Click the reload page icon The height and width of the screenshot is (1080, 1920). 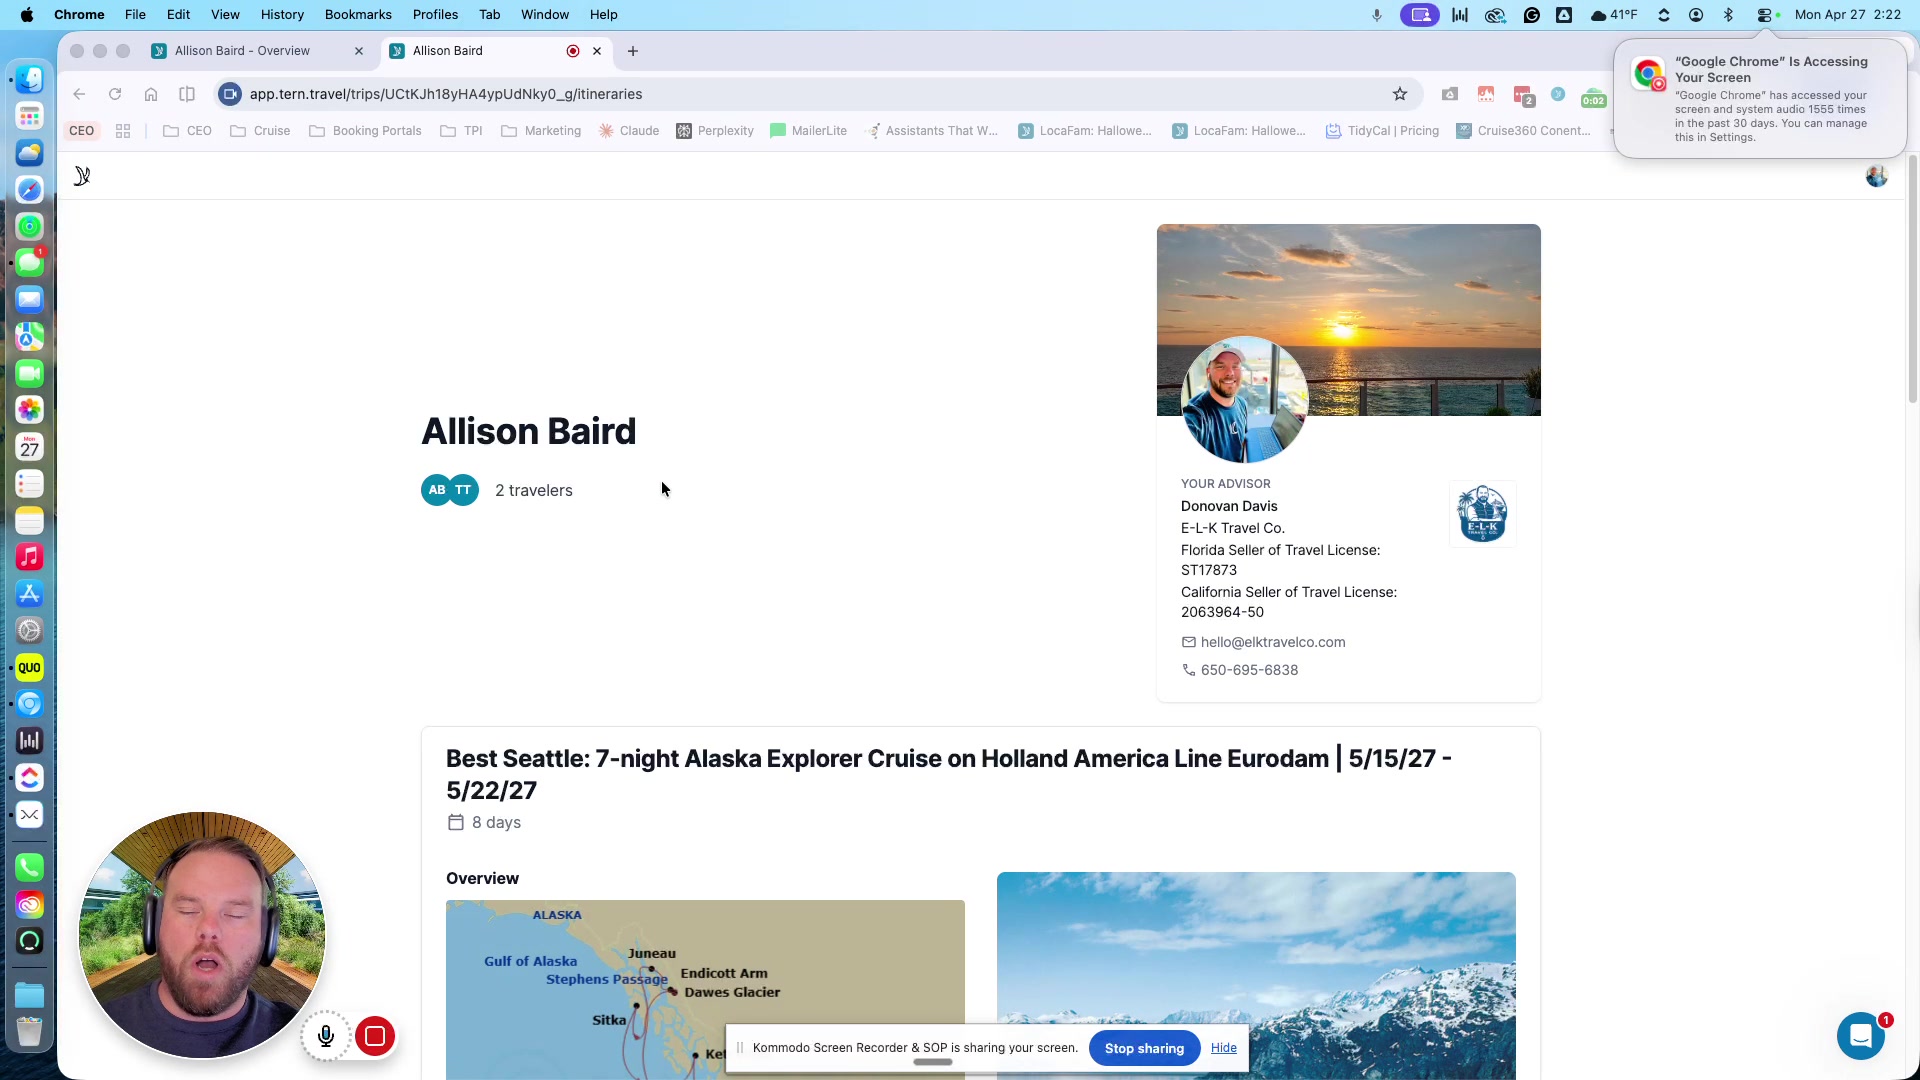point(115,94)
